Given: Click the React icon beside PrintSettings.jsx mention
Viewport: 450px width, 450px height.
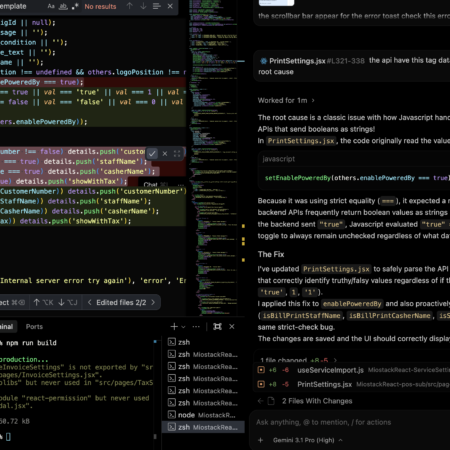Looking at the screenshot, I should [x=264, y=61].
